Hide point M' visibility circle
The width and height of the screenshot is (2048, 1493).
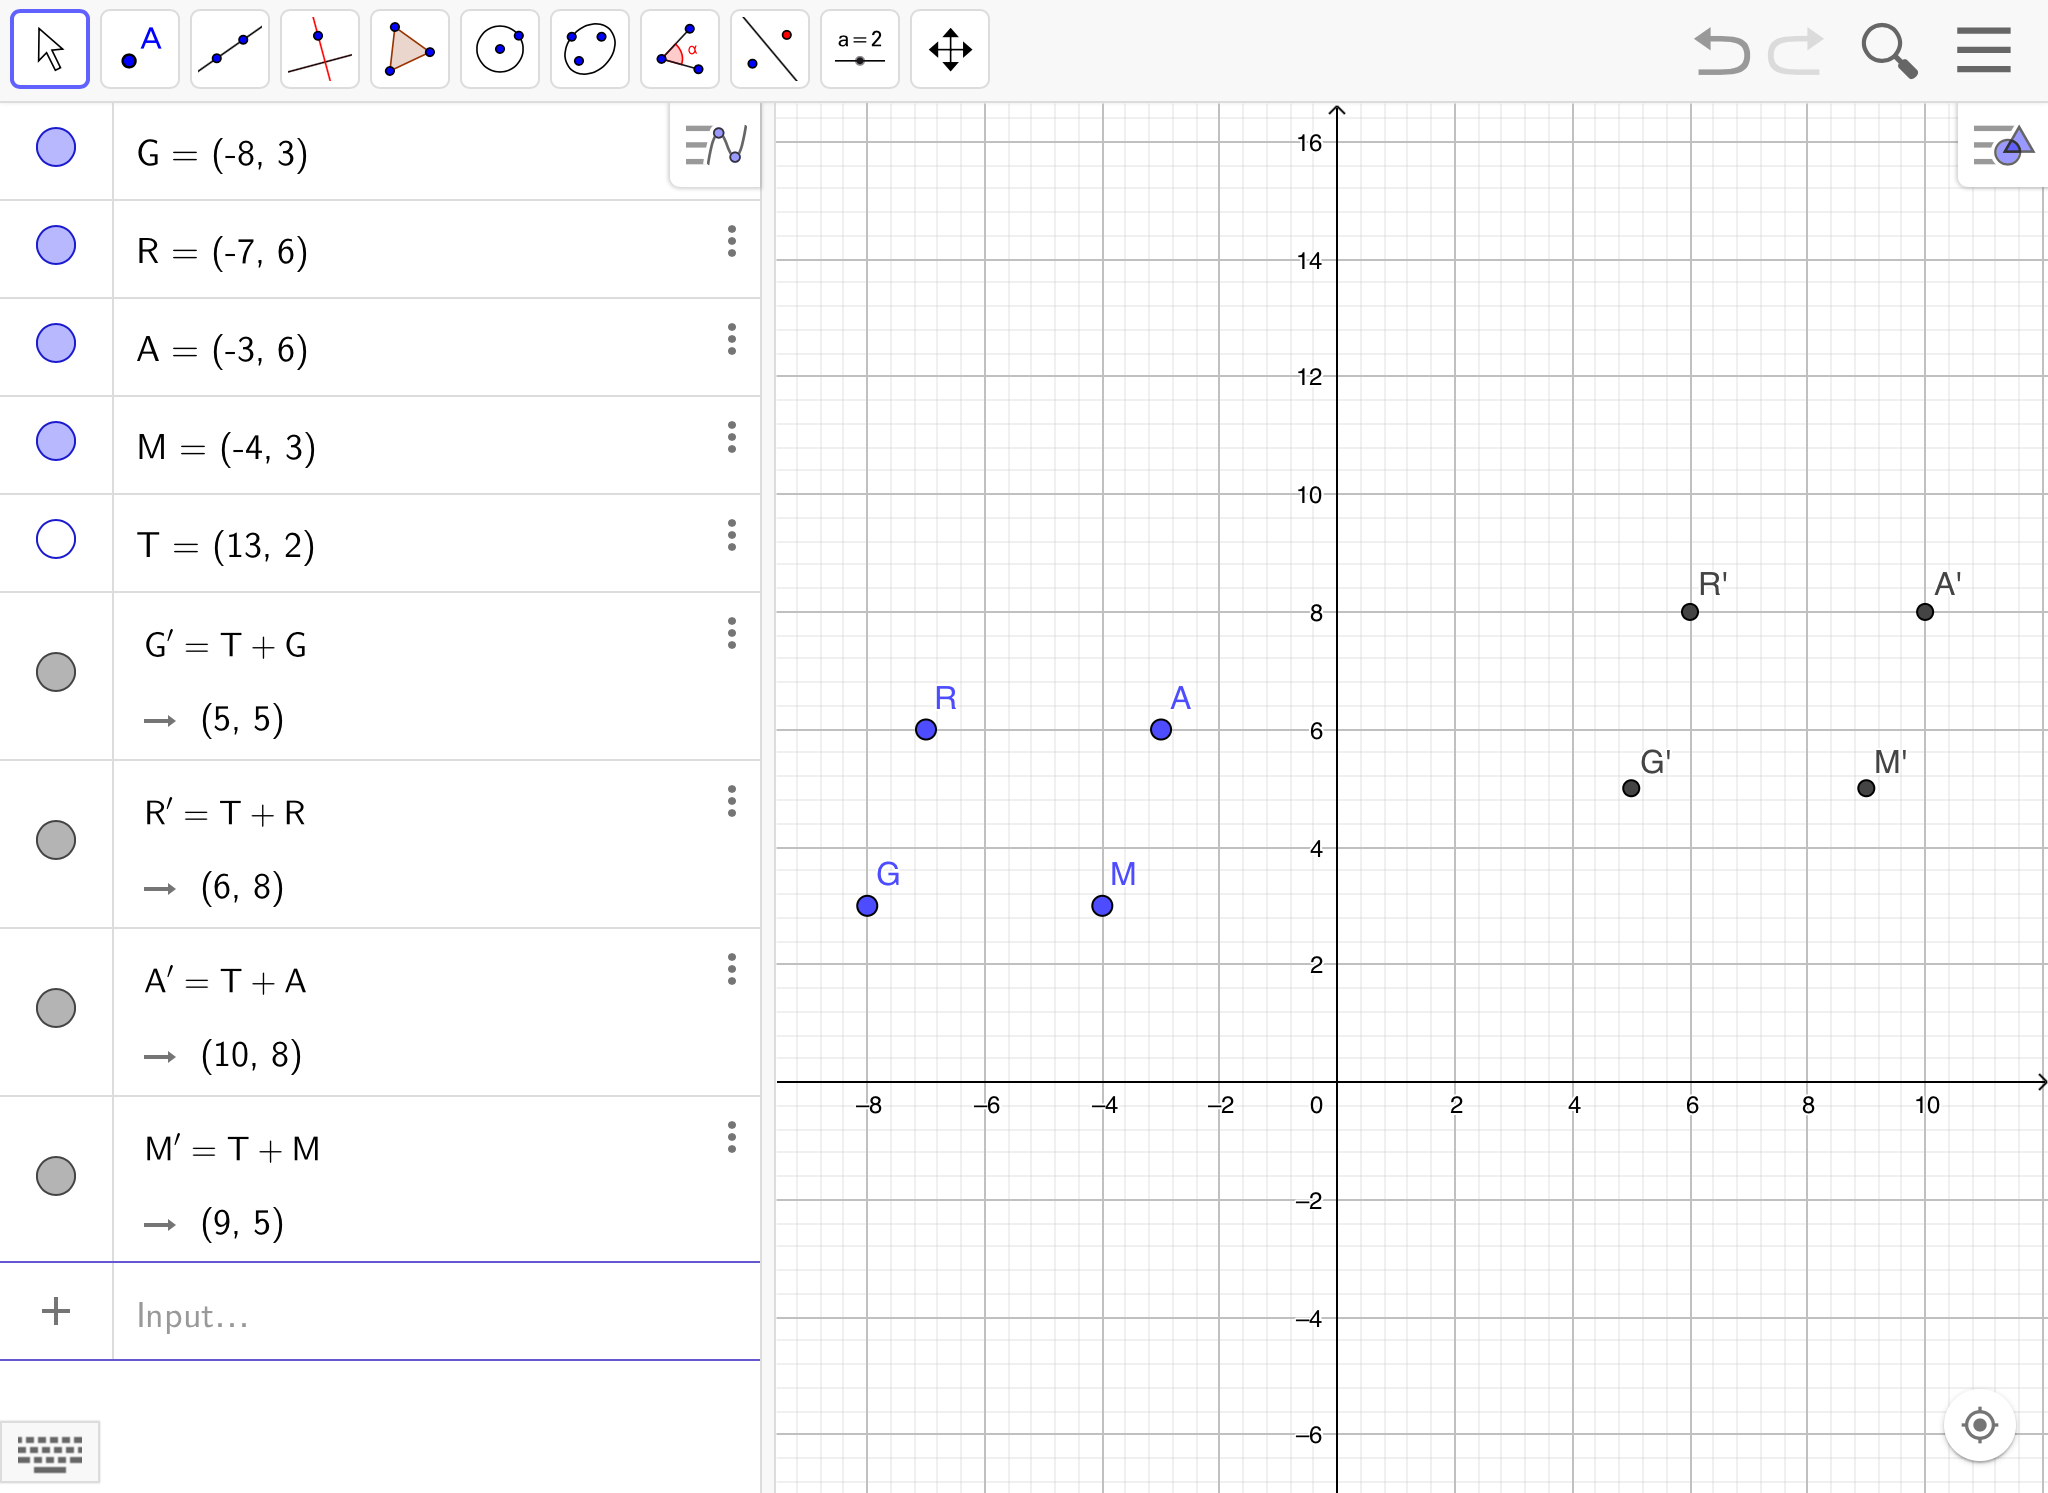[56, 1176]
